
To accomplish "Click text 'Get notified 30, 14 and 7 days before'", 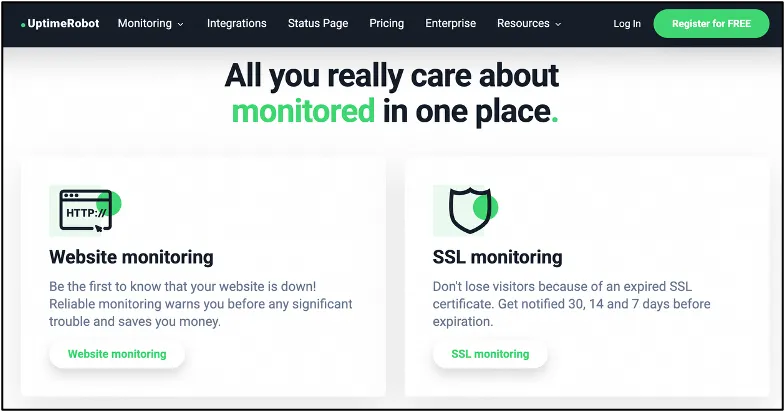I will tap(604, 304).
